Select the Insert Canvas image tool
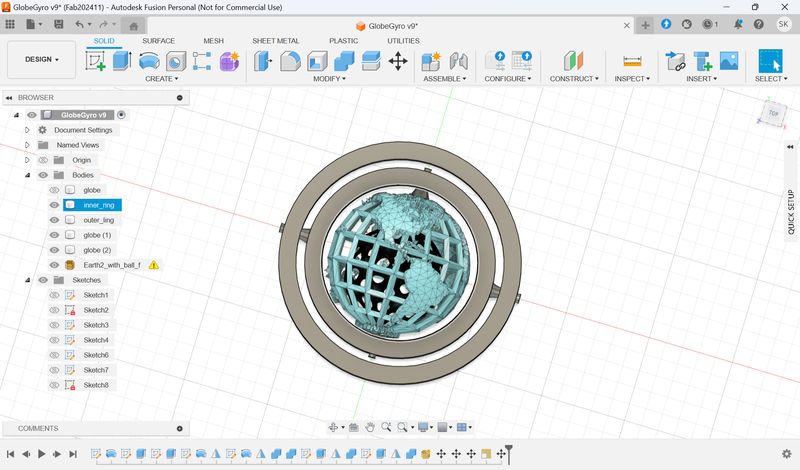This screenshot has width=800, height=470. [729, 61]
